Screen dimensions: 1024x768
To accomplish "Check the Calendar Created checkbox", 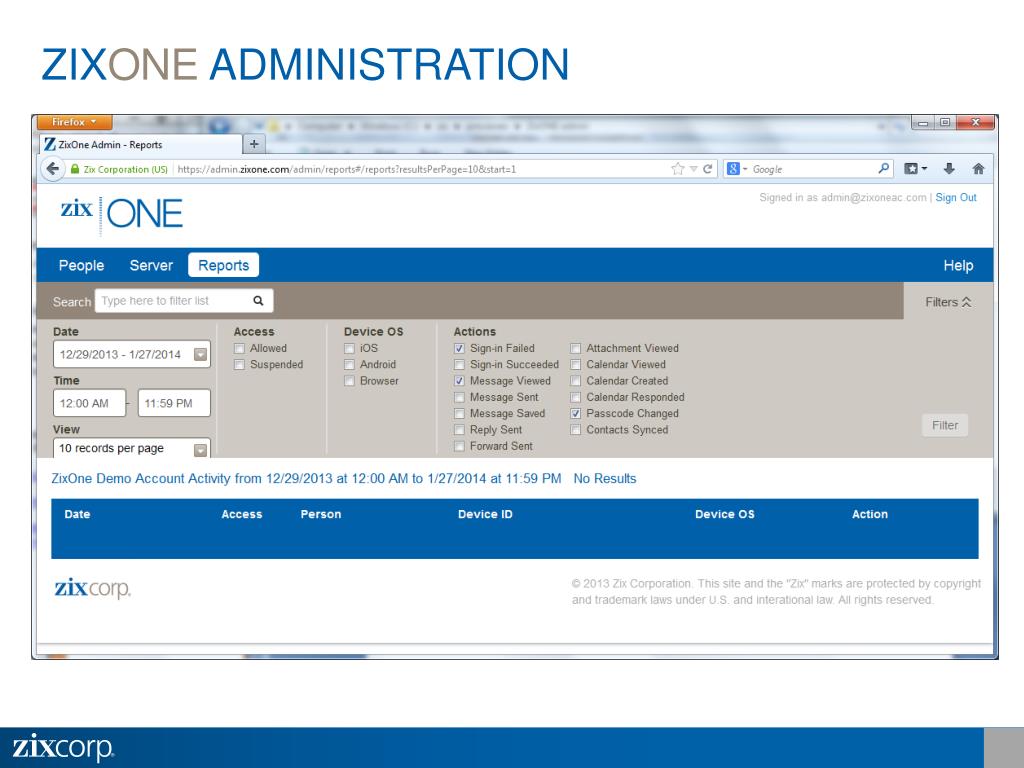I will point(576,381).
